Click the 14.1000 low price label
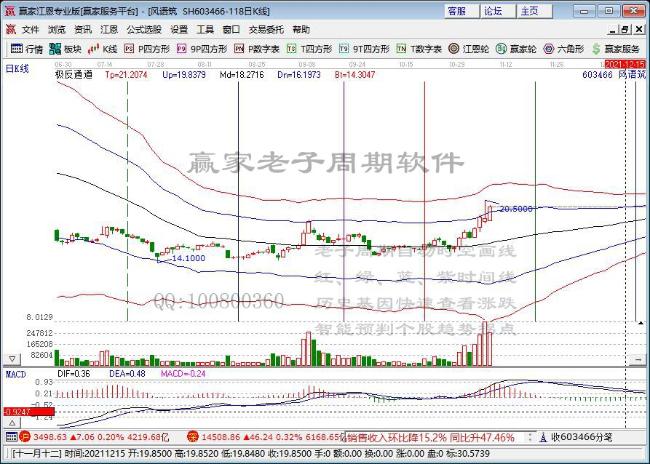650x464 pixels. point(189,258)
